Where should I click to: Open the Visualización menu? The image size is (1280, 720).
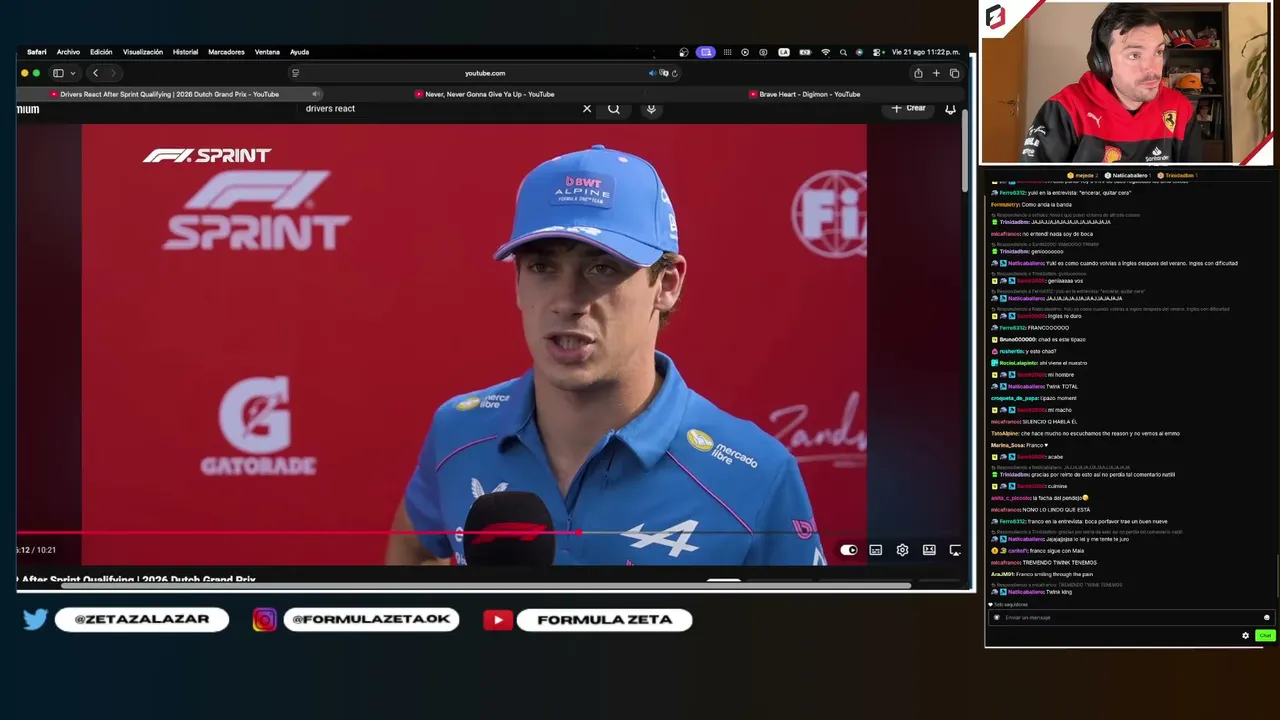143,52
